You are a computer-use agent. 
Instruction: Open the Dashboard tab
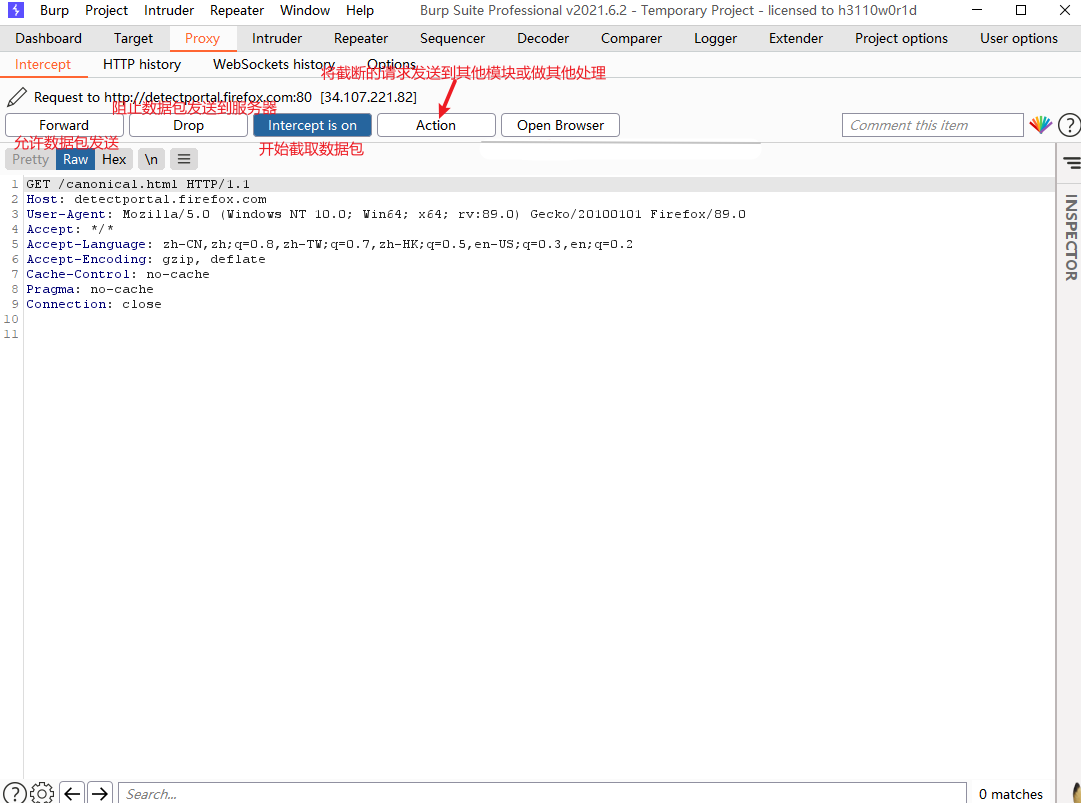click(x=48, y=38)
